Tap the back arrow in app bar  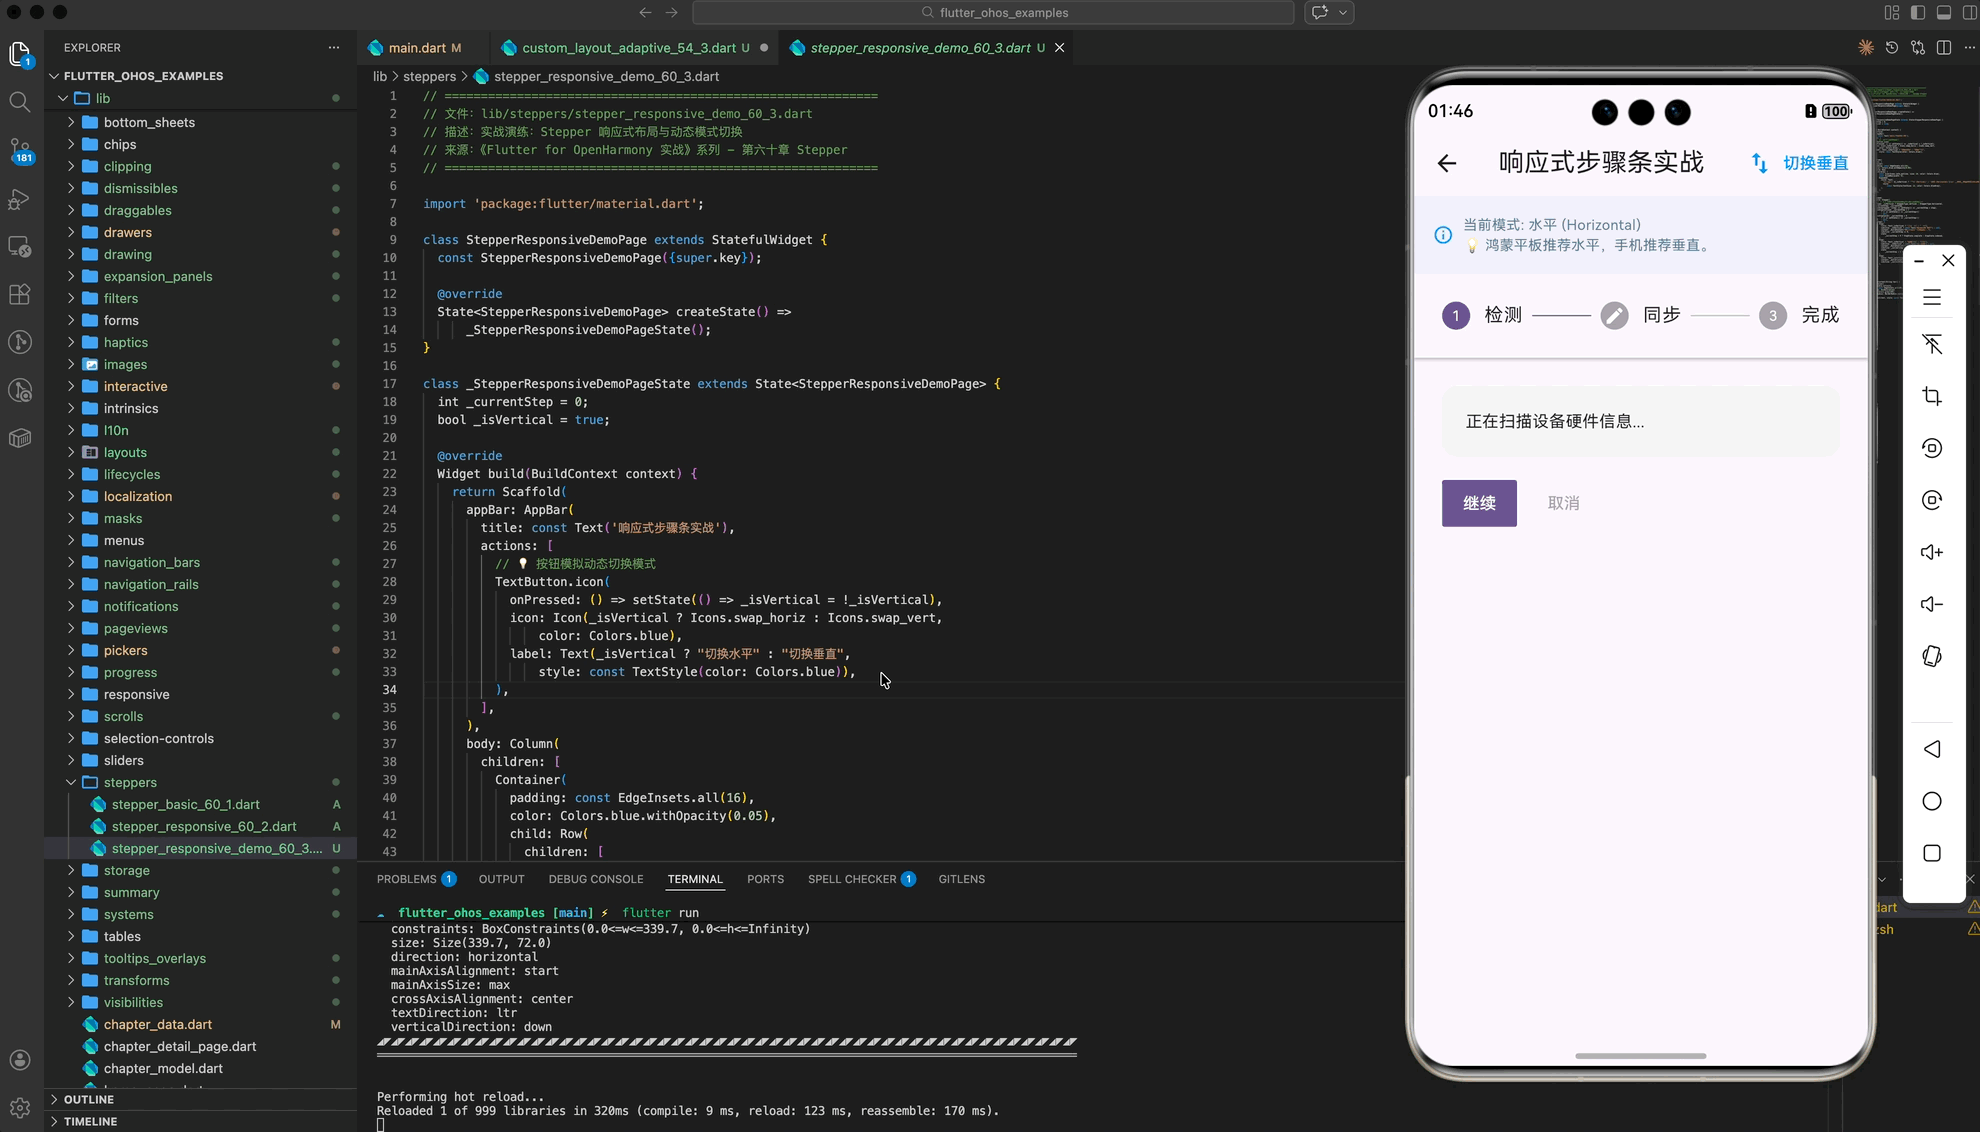point(1447,163)
